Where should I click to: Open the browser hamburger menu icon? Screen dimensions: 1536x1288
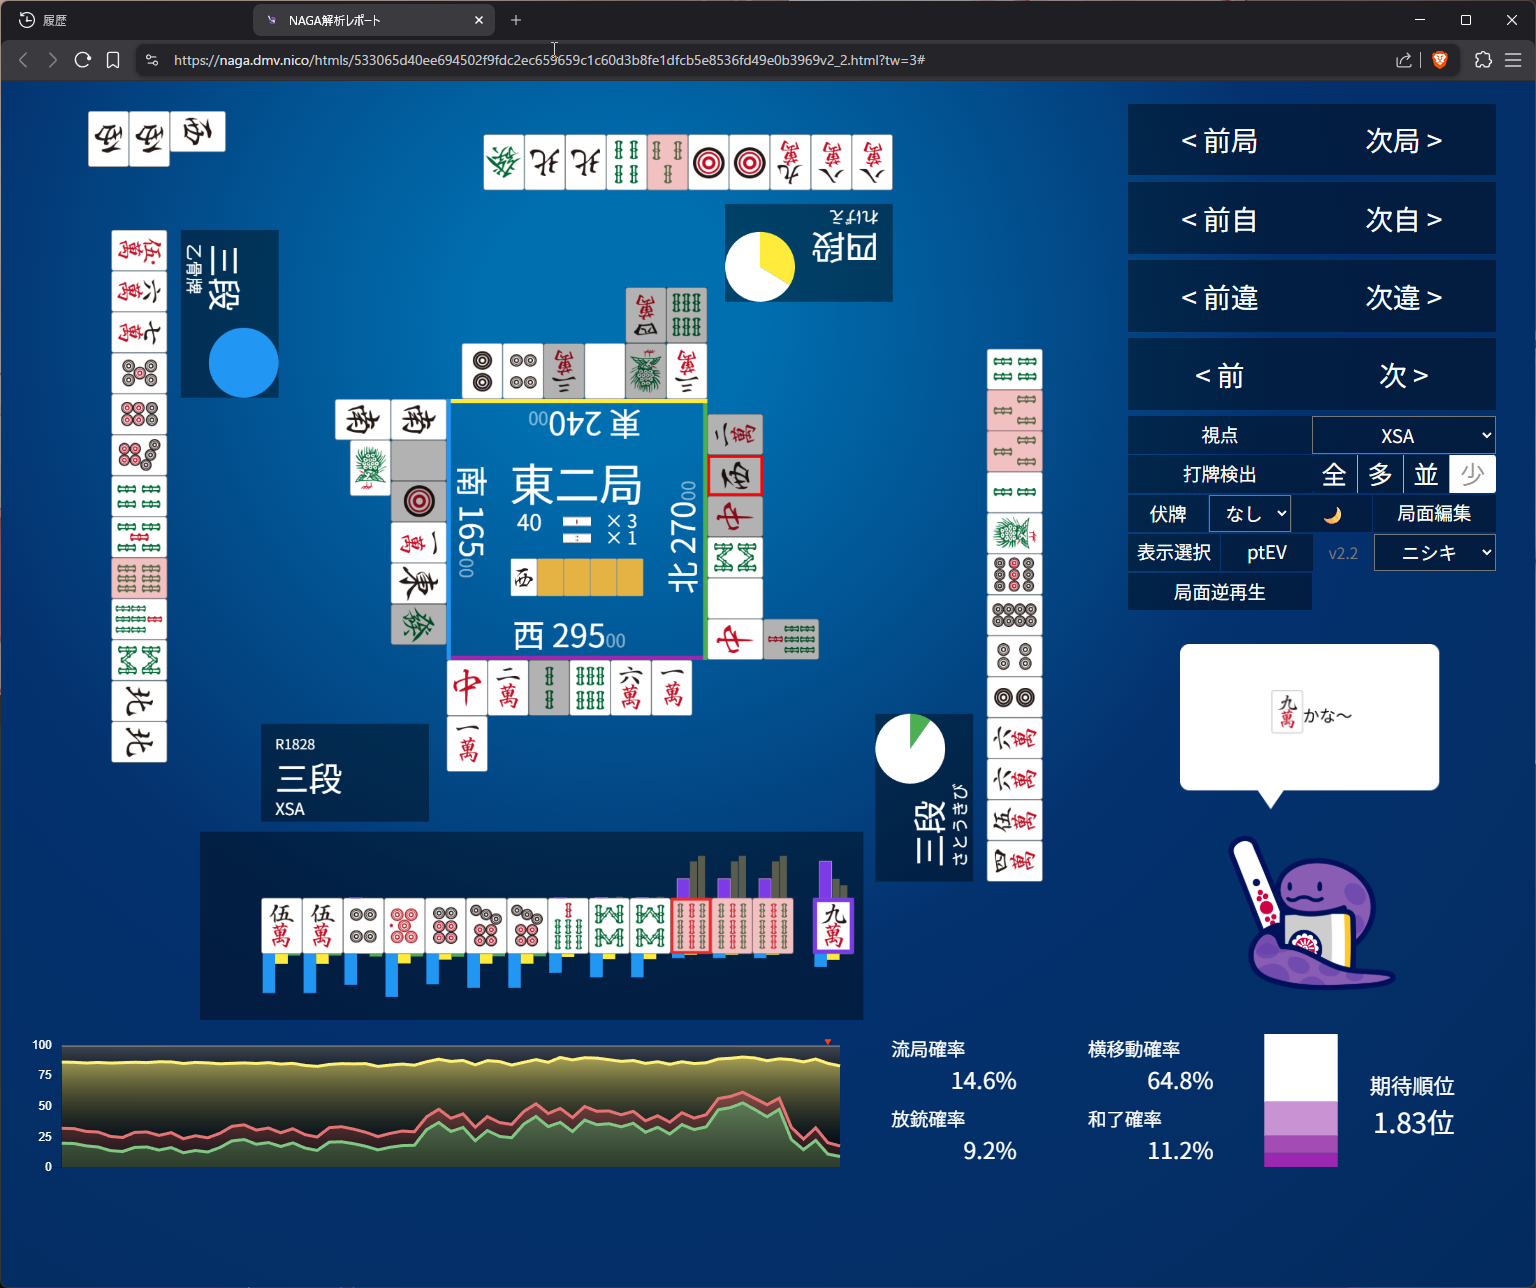[x=1513, y=60]
